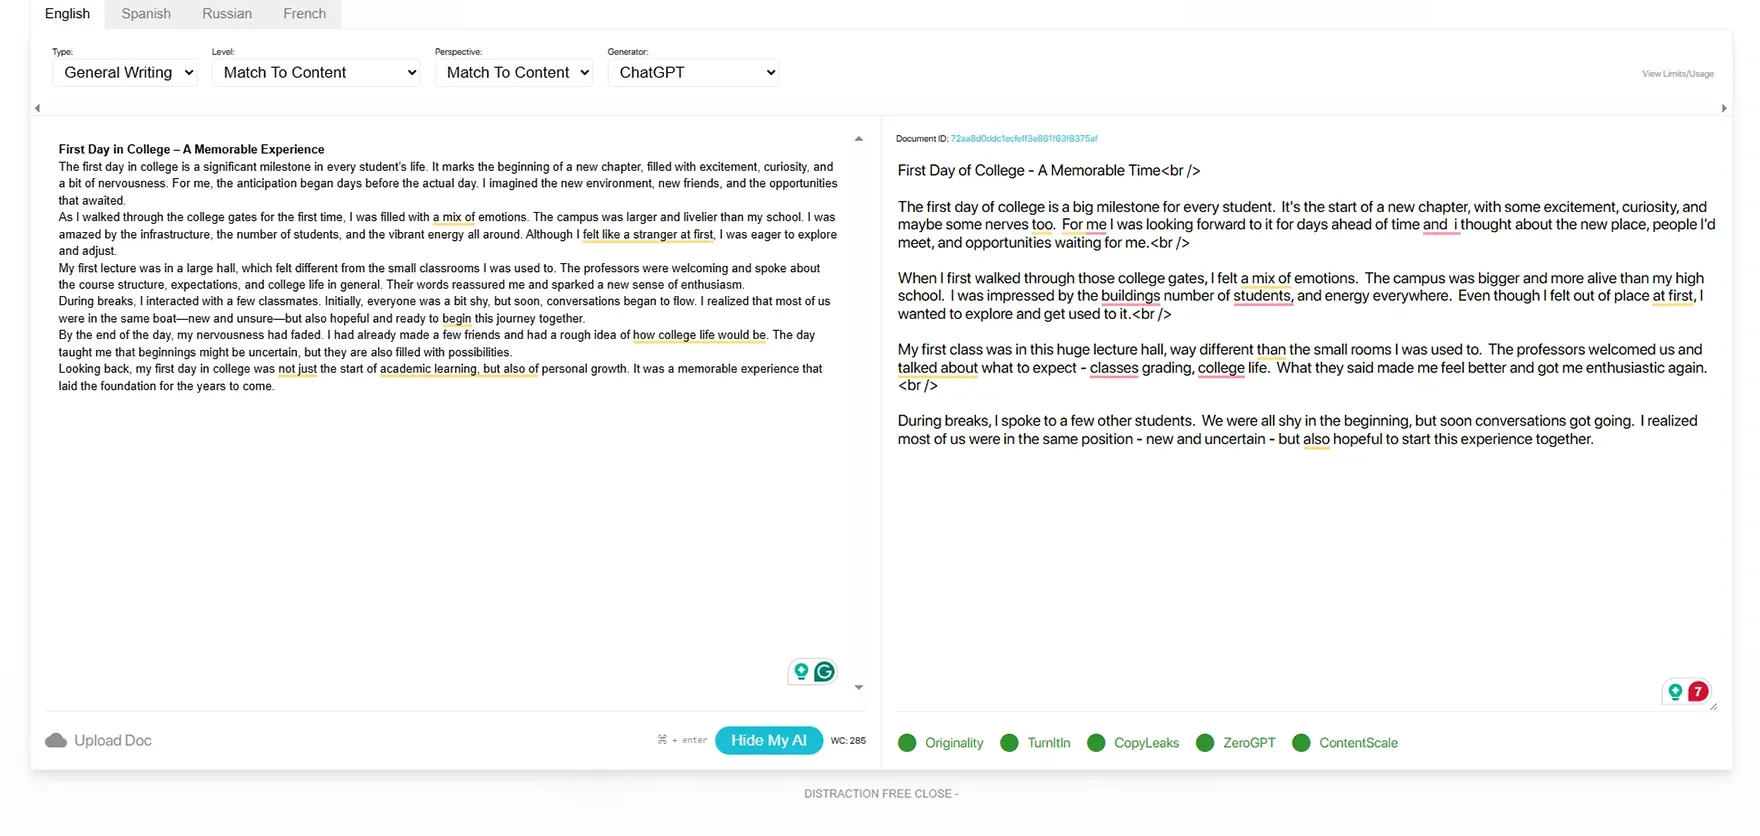The width and height of the screenshot is (1760, 836).
Task: Click the 'Document ID:' label
Action: tap(922, 139)
